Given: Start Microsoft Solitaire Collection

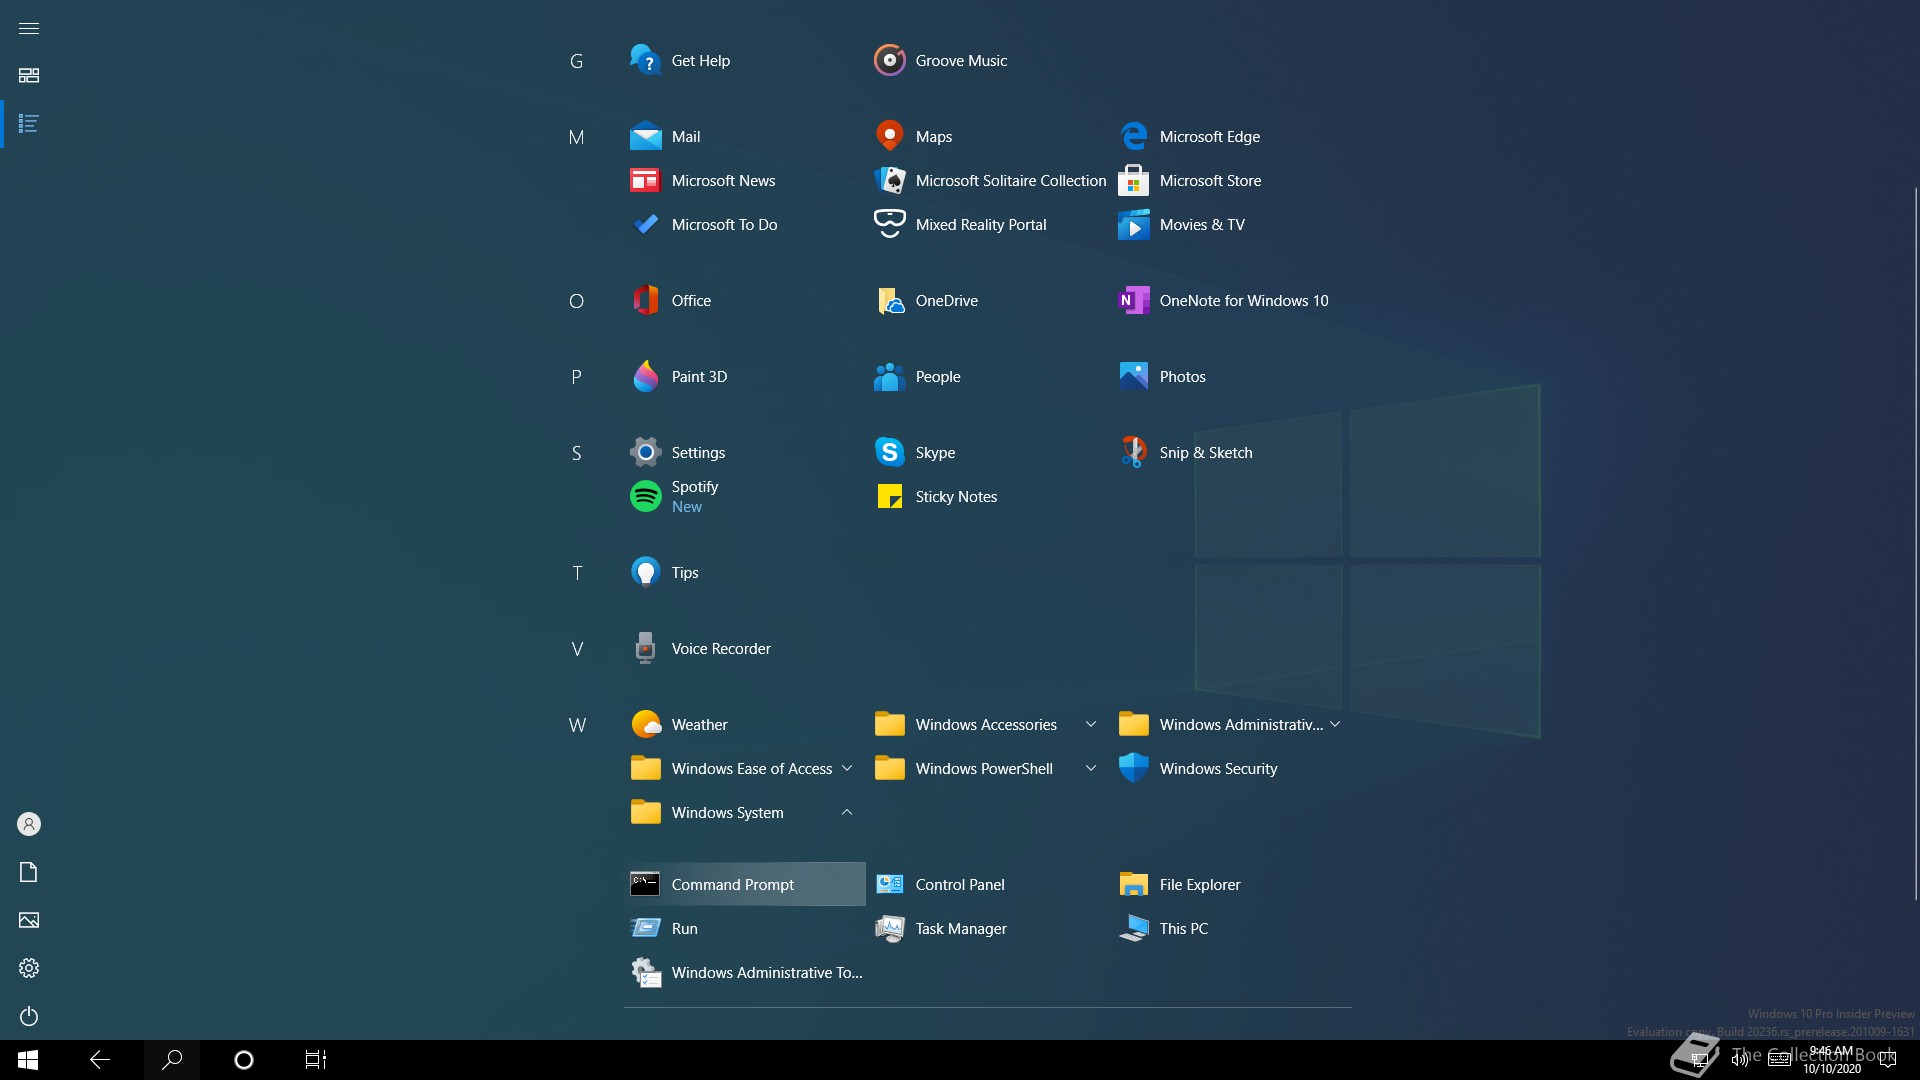Looking at the screenshot, I should [988, 181].
